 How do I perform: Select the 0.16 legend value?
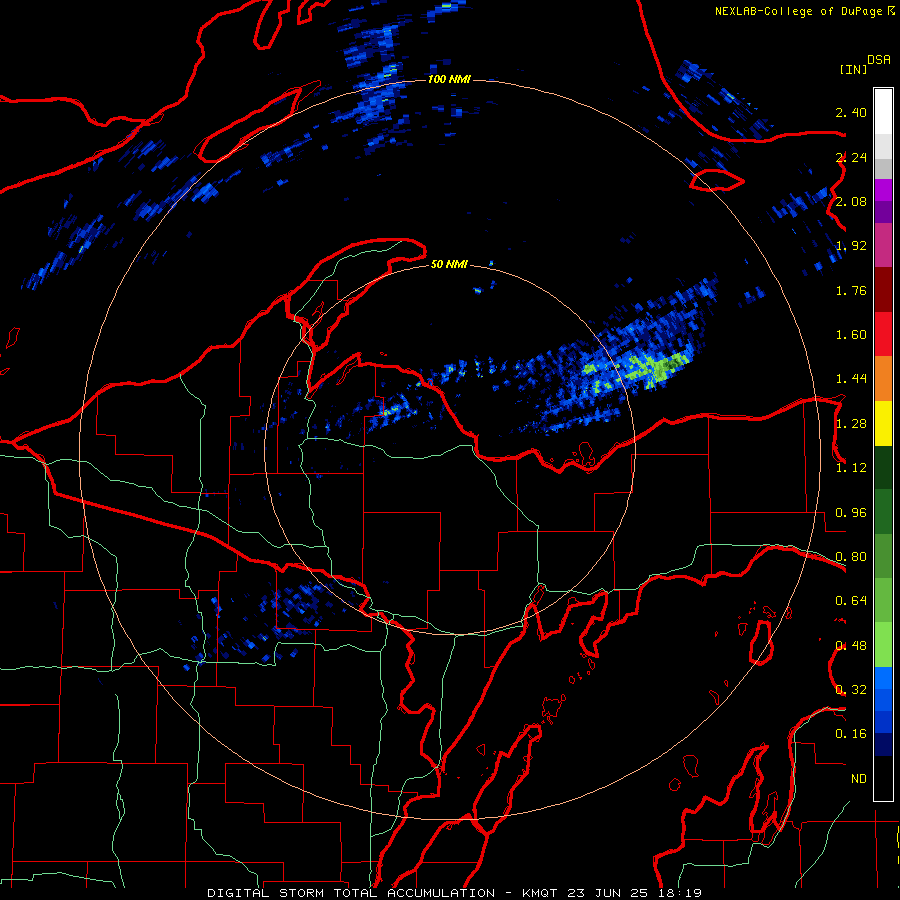(x=851, y=734)
